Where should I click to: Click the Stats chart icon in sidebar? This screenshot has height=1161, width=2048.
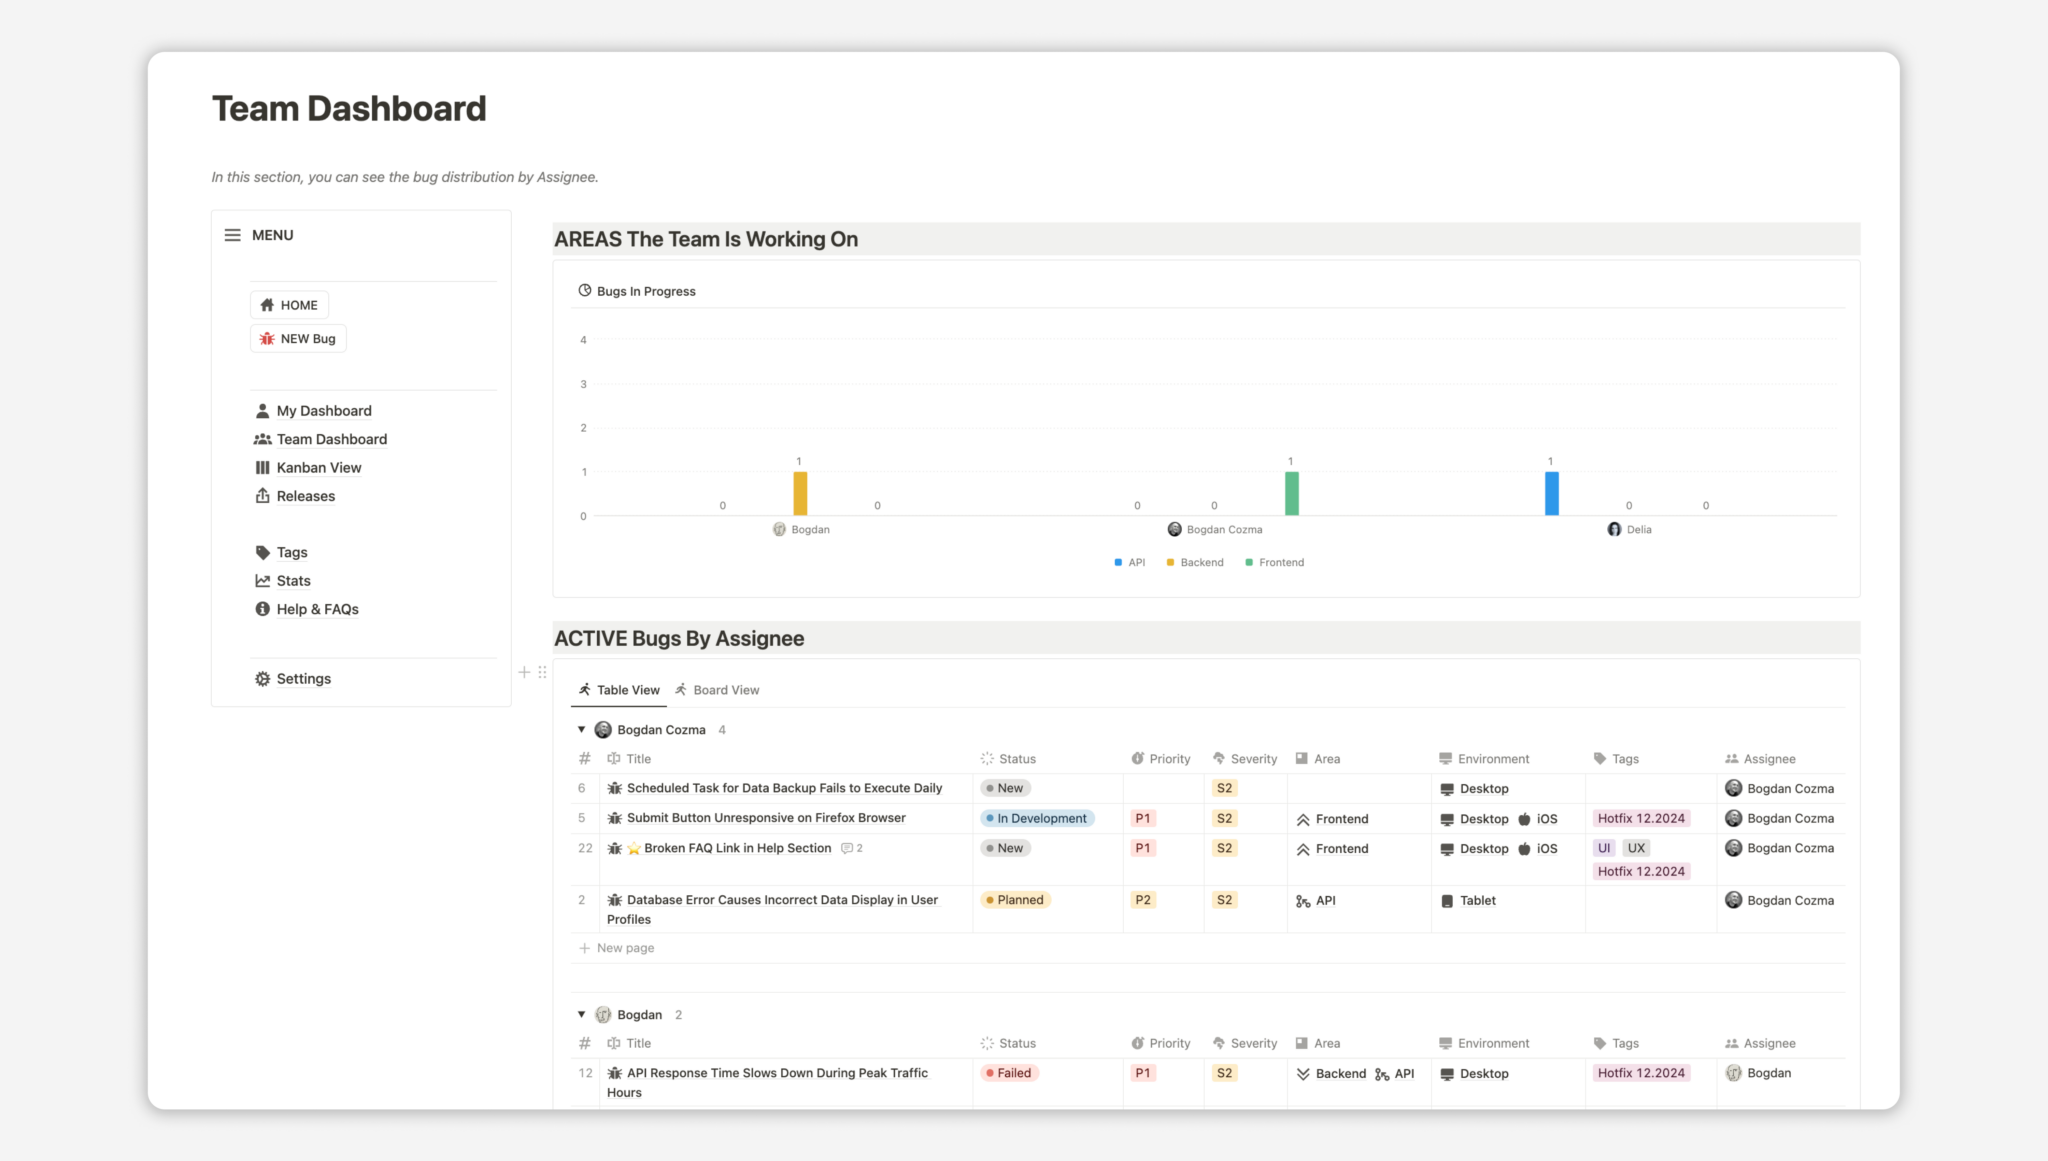(x=262, y=581)
